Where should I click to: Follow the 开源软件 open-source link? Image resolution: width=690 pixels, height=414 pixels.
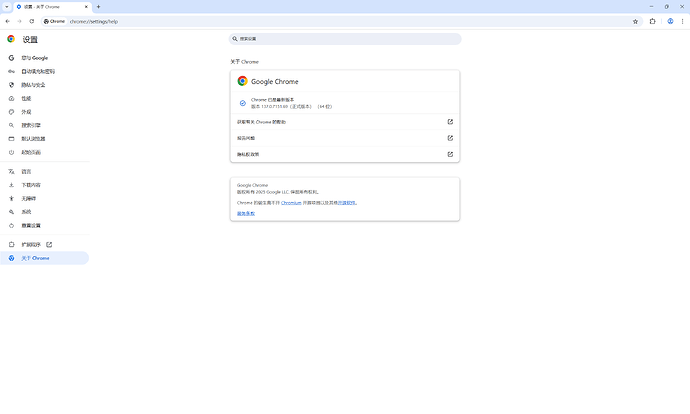coord(346,203)
